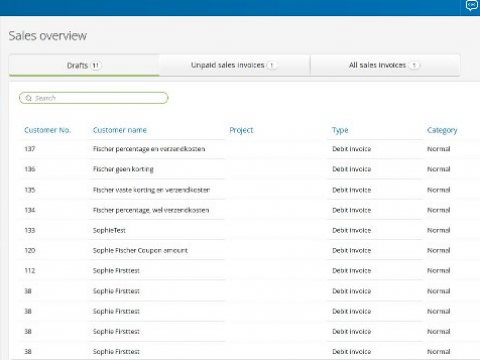Click the Drafts count badge 11
Viewport: 480px width, 360px height.
tap(96, 66)
